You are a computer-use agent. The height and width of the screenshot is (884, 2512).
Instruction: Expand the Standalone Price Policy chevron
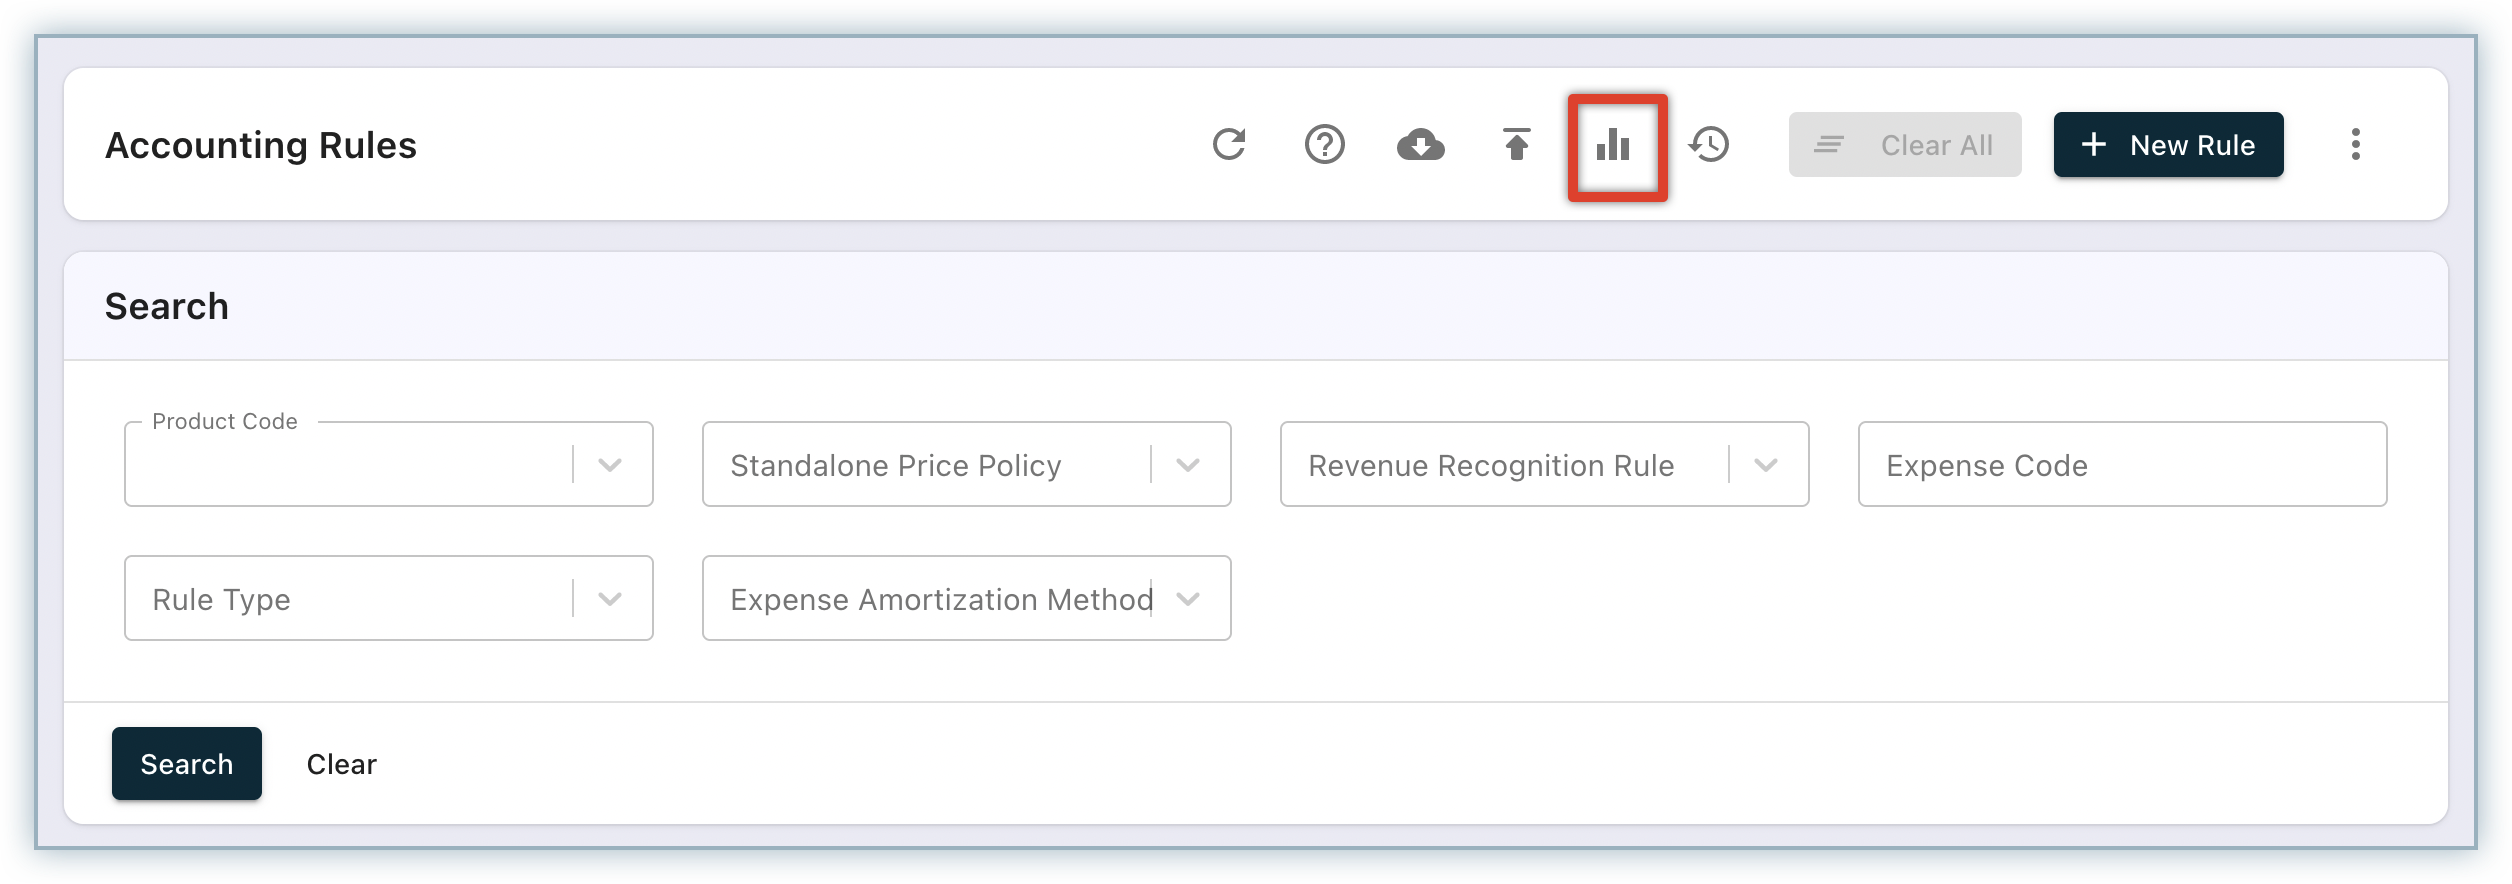(1188, 465)
